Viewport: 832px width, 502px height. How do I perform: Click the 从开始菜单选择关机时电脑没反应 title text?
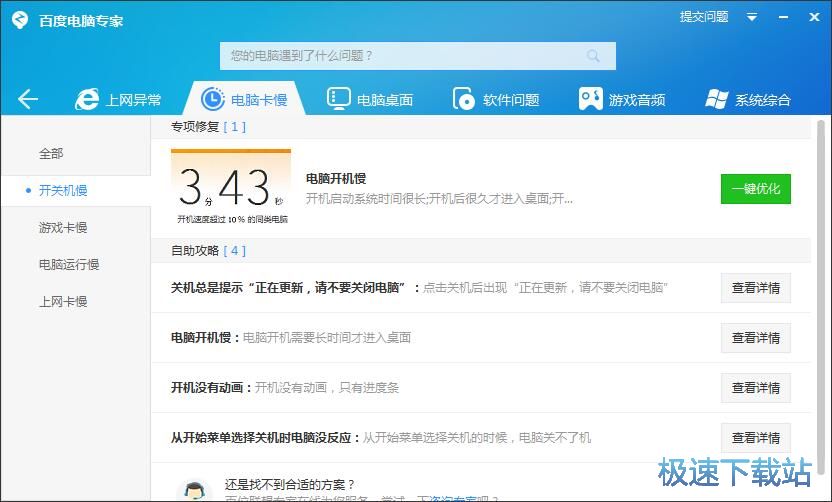[265, 438]
